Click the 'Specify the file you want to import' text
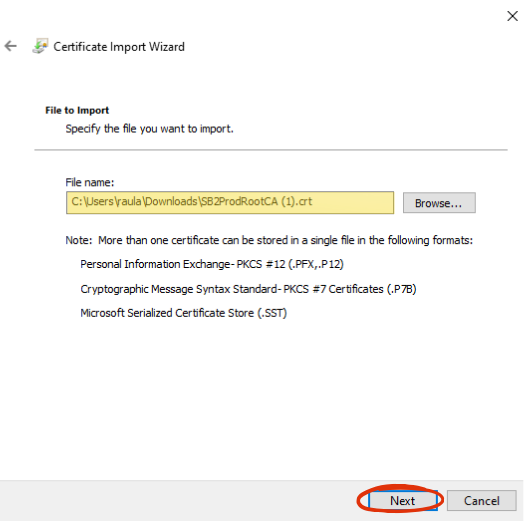The height and width of the screenshot is (521, 524). pyautogui.click(x=149, y=129)
